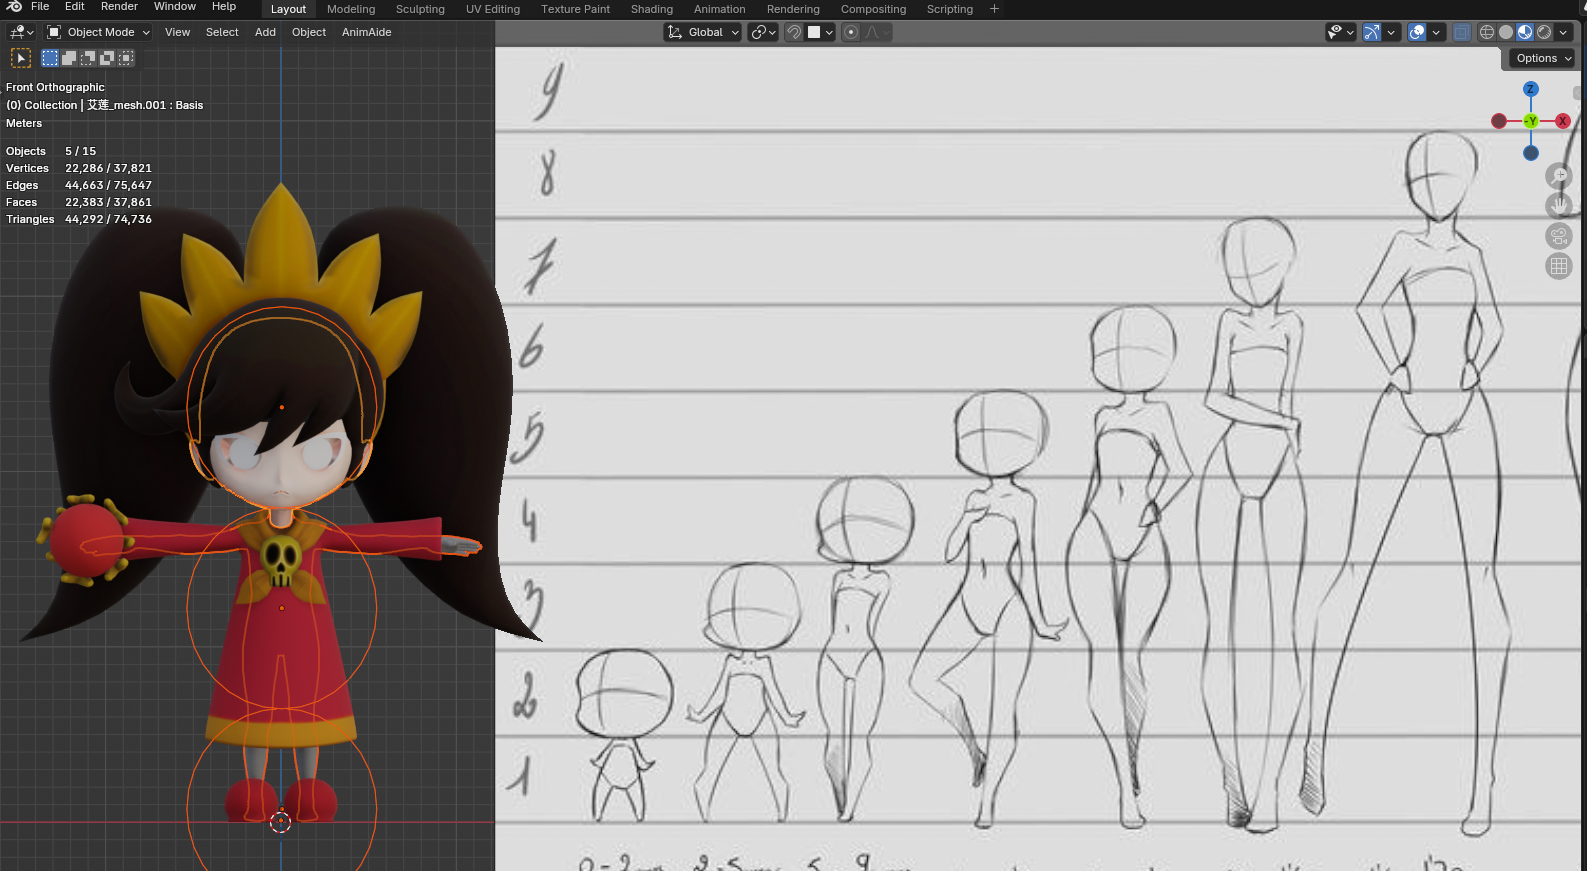Open the Global transform orientation dropdown

point(703,32)
